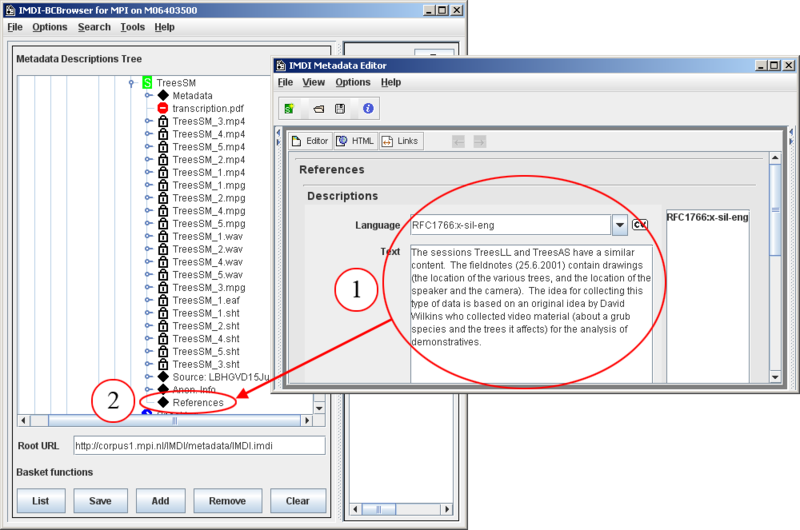This screenshot has width=800, height=530.
Task: Click the green S icon for TreesSM session
Action: point(147,83)
